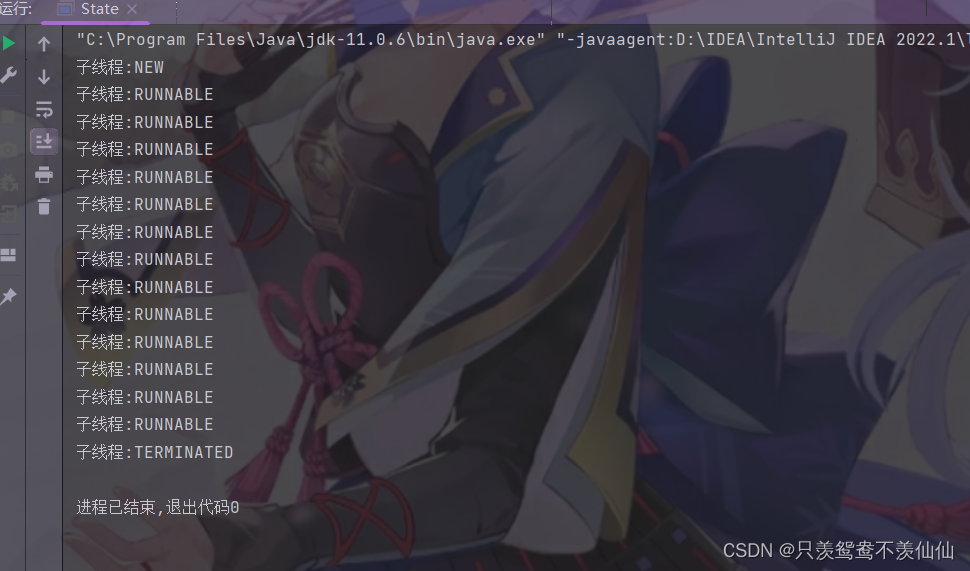Toggle pin tab icon

tap(9, 296)
